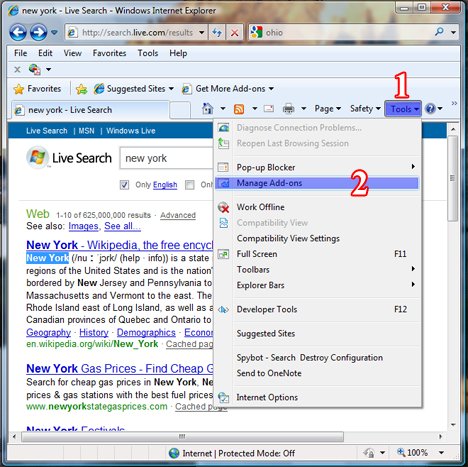Click the Tools command bar button
The image size is (468, 467).
click(403, 109)
